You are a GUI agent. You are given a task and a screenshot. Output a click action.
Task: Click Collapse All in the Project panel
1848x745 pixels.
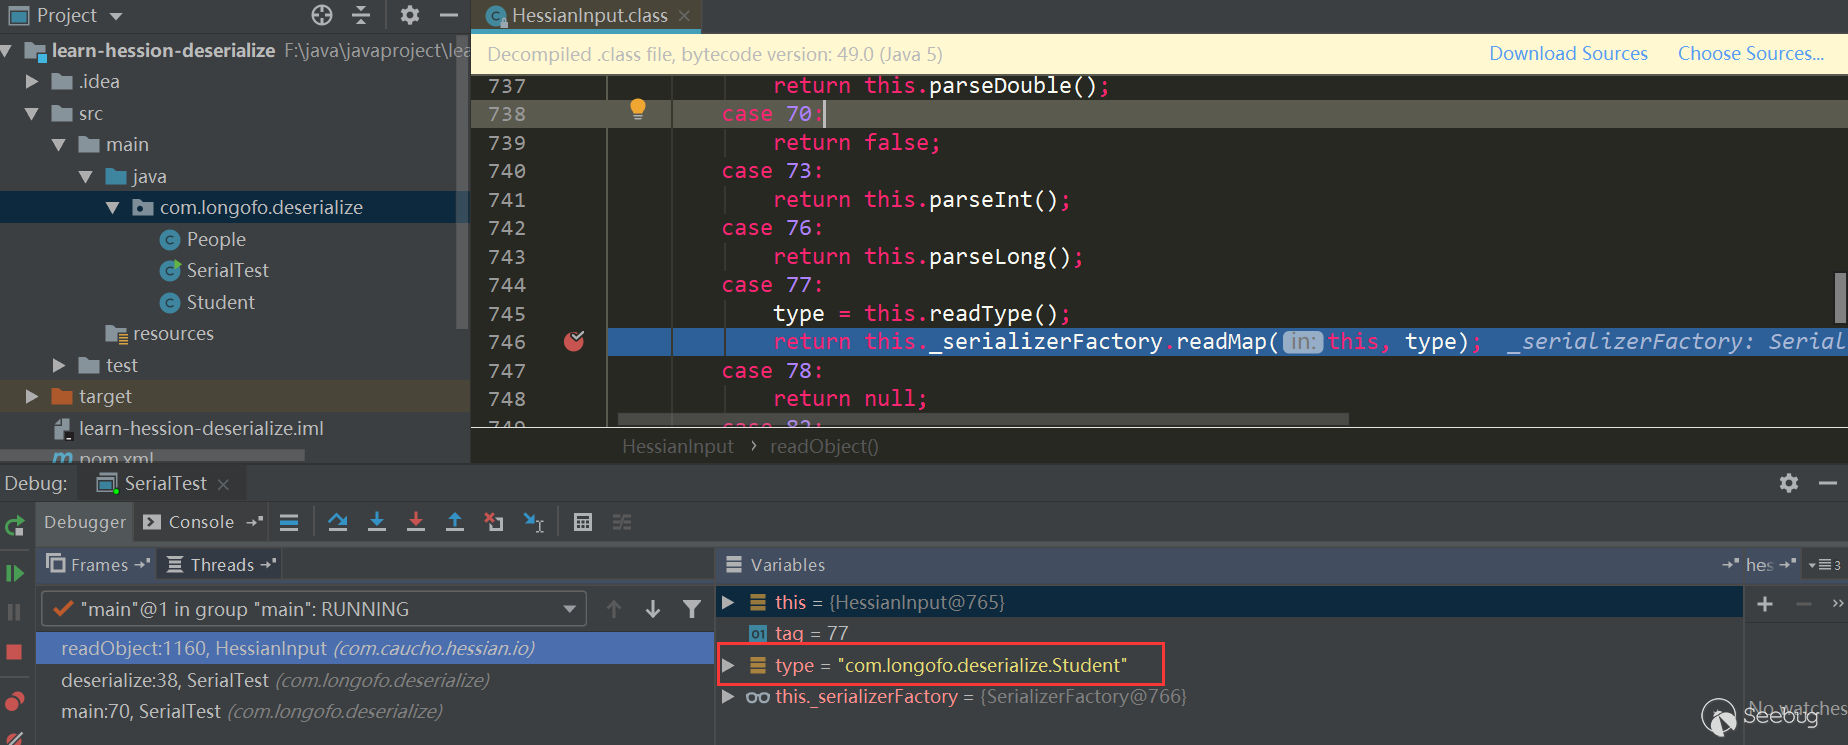pyautogui.click(x=361, y=15)
